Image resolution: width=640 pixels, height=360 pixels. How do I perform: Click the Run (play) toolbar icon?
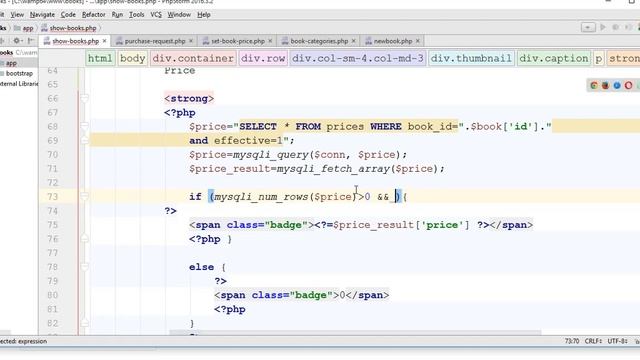tap(603, 27)
